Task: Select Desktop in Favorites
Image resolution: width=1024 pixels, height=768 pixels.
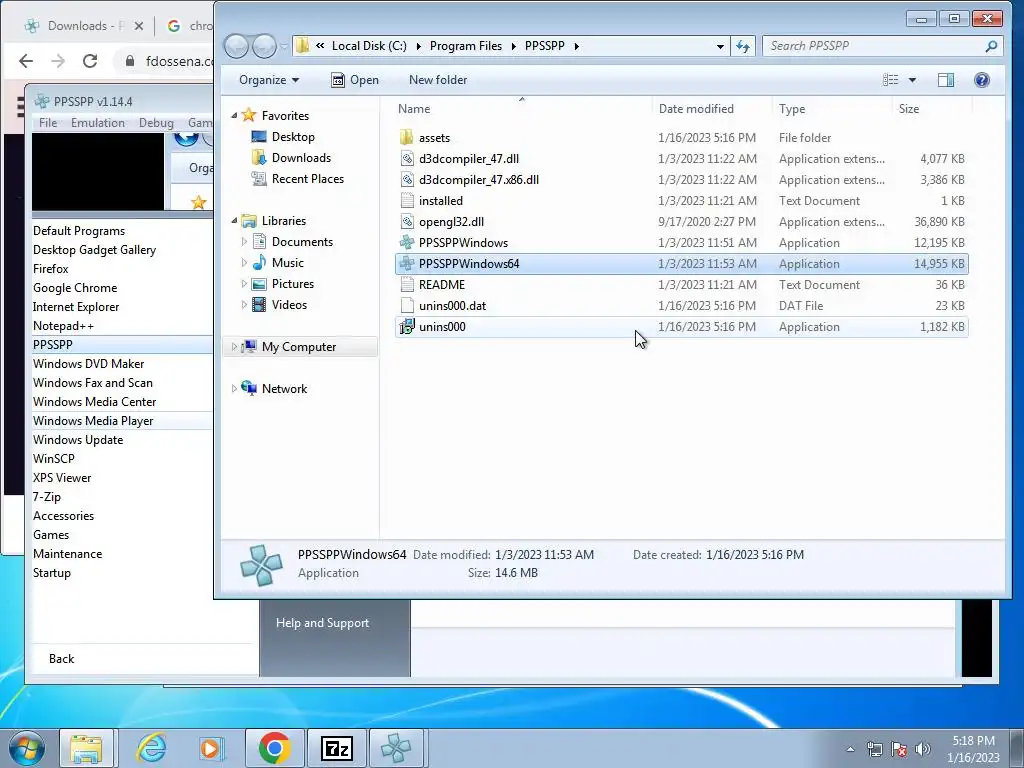Action: click(x=293, y=136)
